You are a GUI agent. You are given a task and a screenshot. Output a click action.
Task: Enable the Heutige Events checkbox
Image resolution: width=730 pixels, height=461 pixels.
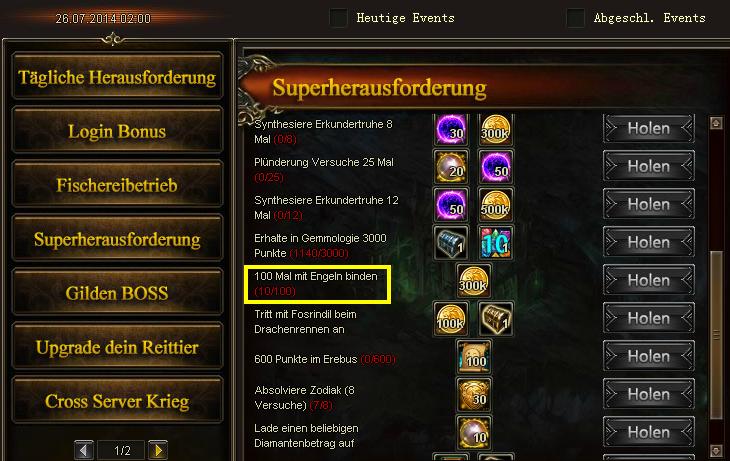[x=338, y=18]
